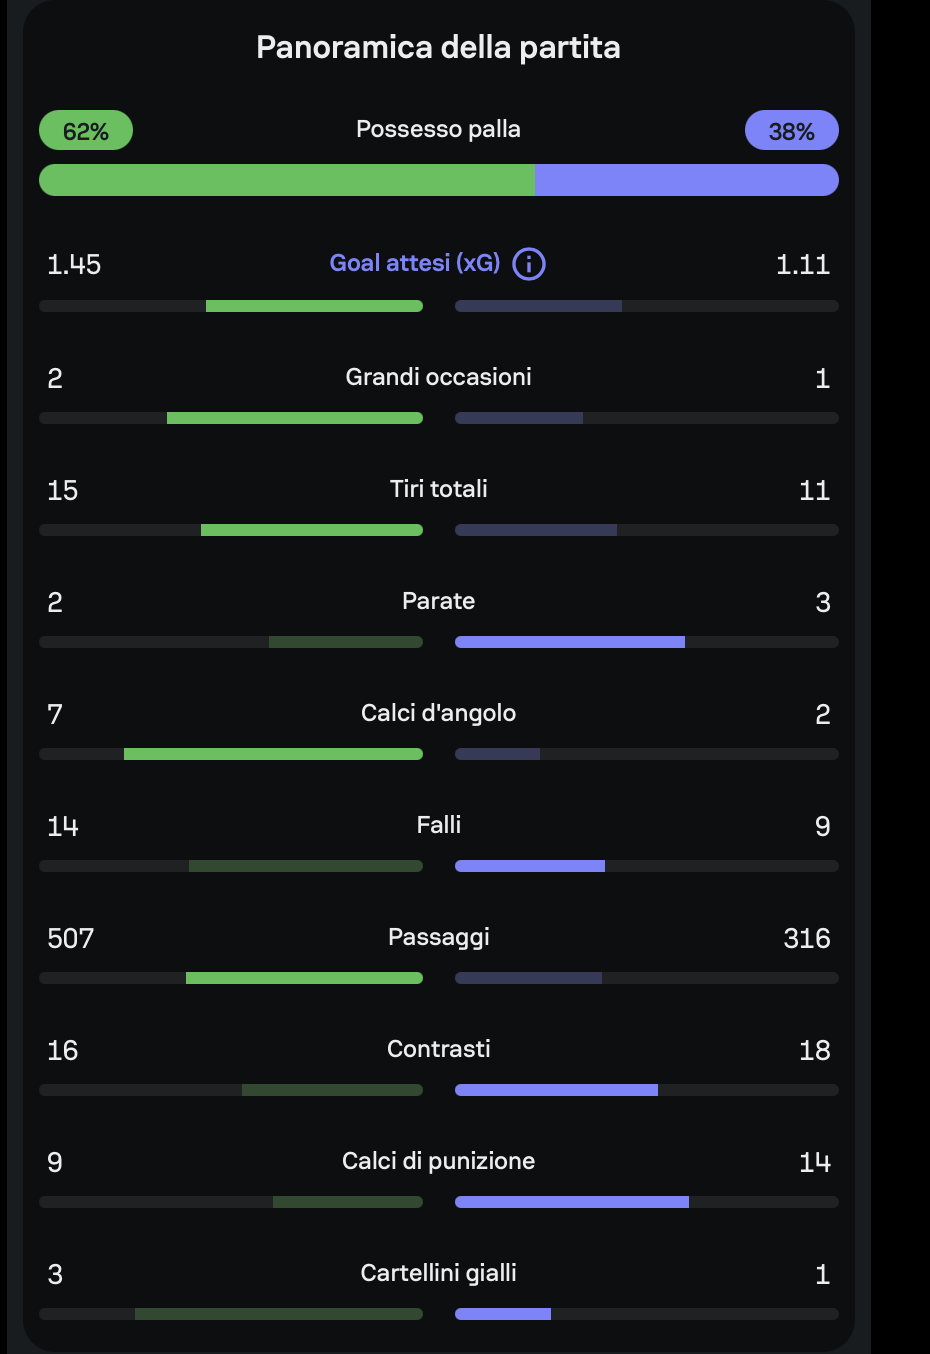The height and width of the screenshot is (1354, 930).
Task: Click the 1.11 xG value
Action: 803,264
